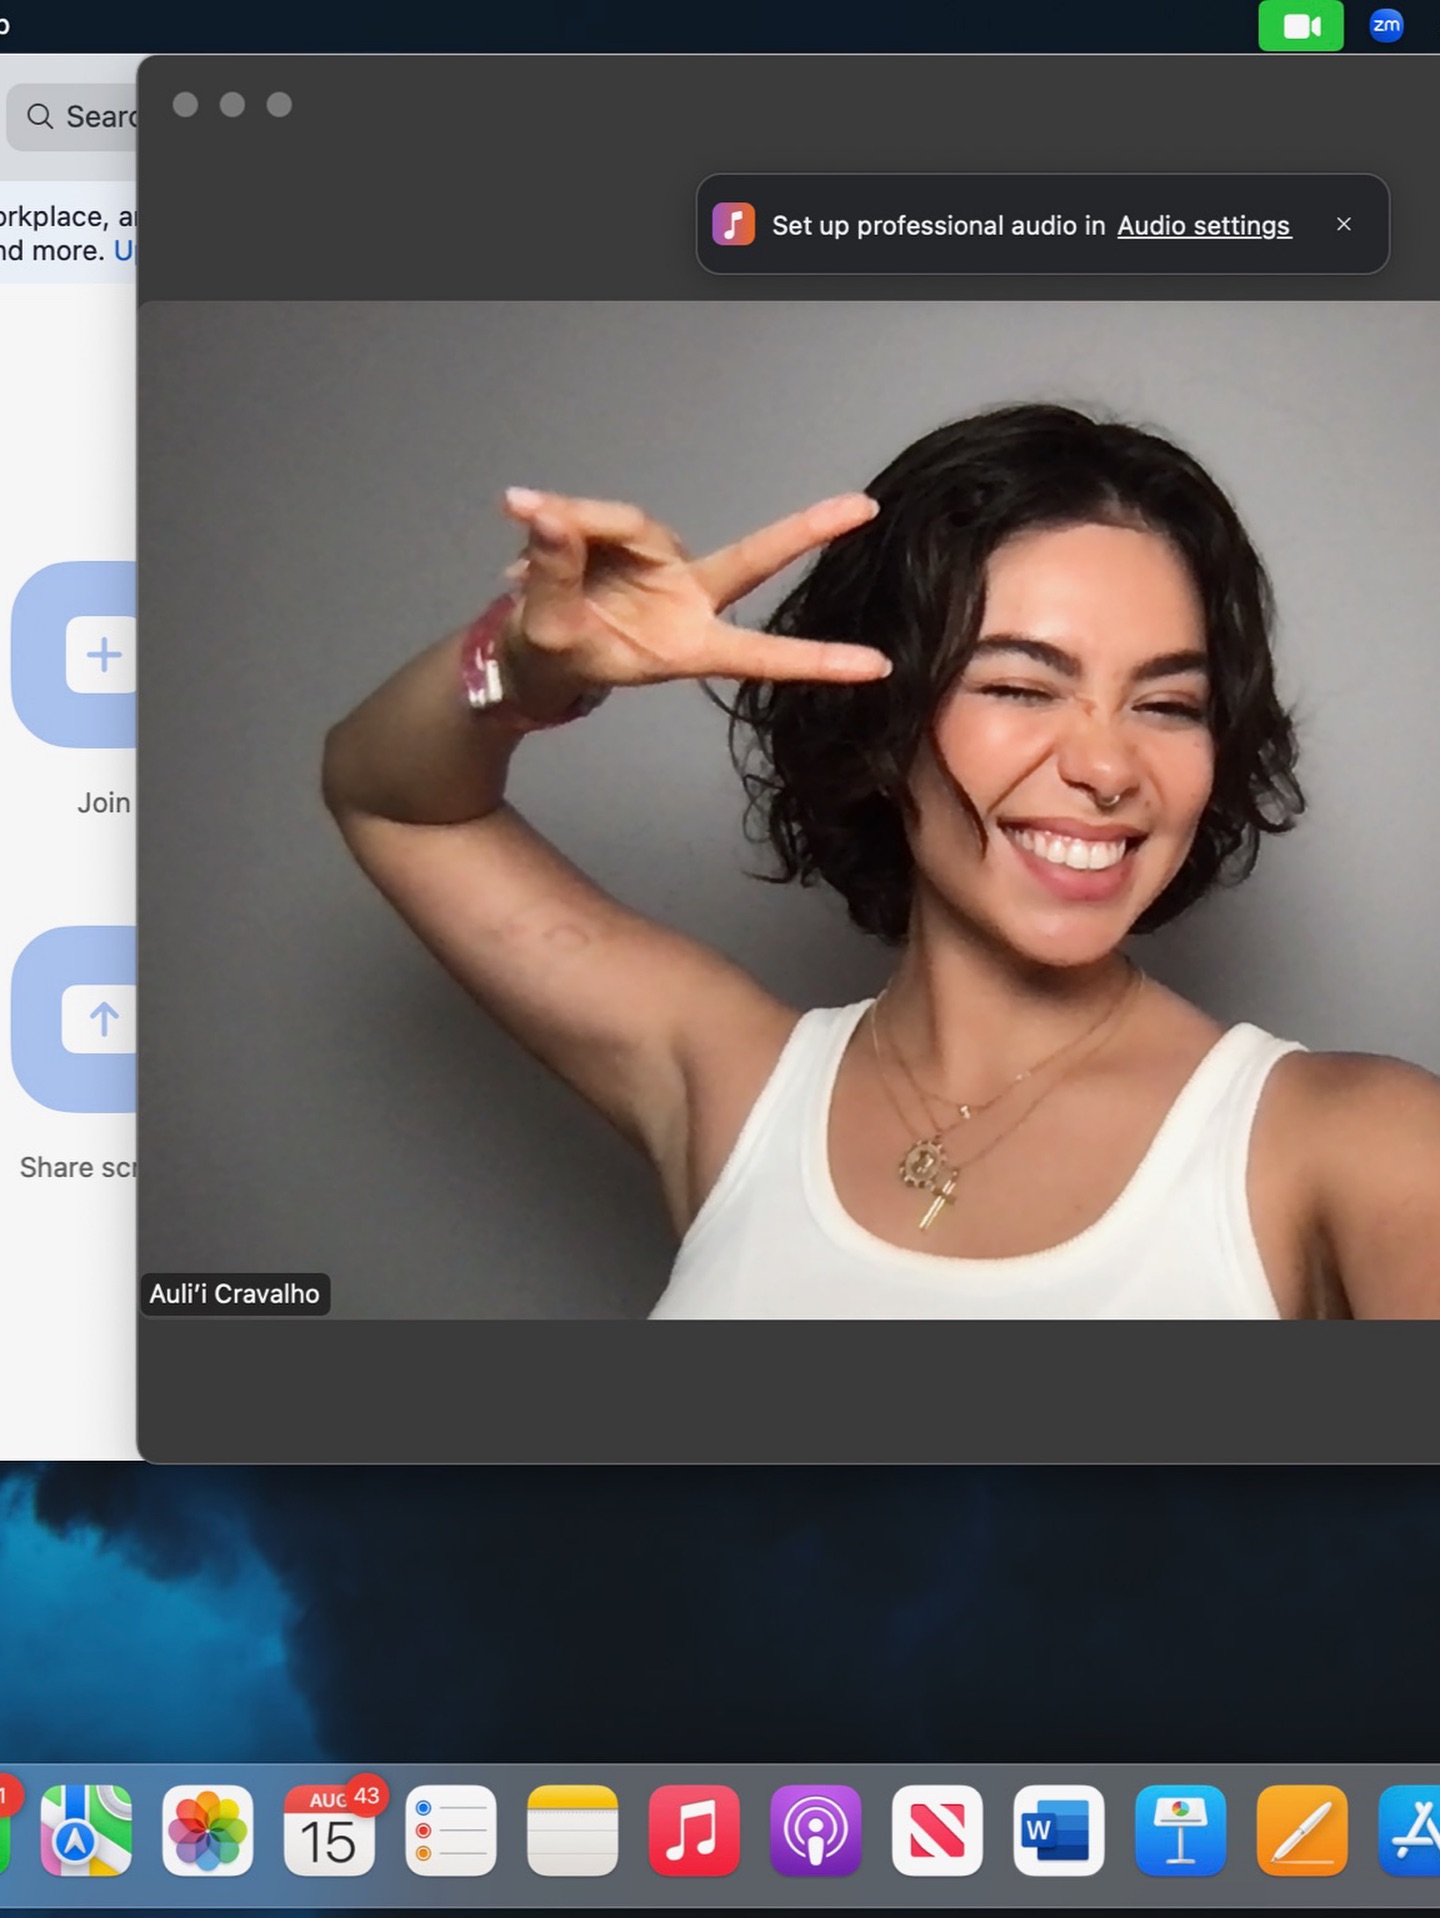
Task: Dismiss the professional audio notification
Action: [x=1344, y=225]
